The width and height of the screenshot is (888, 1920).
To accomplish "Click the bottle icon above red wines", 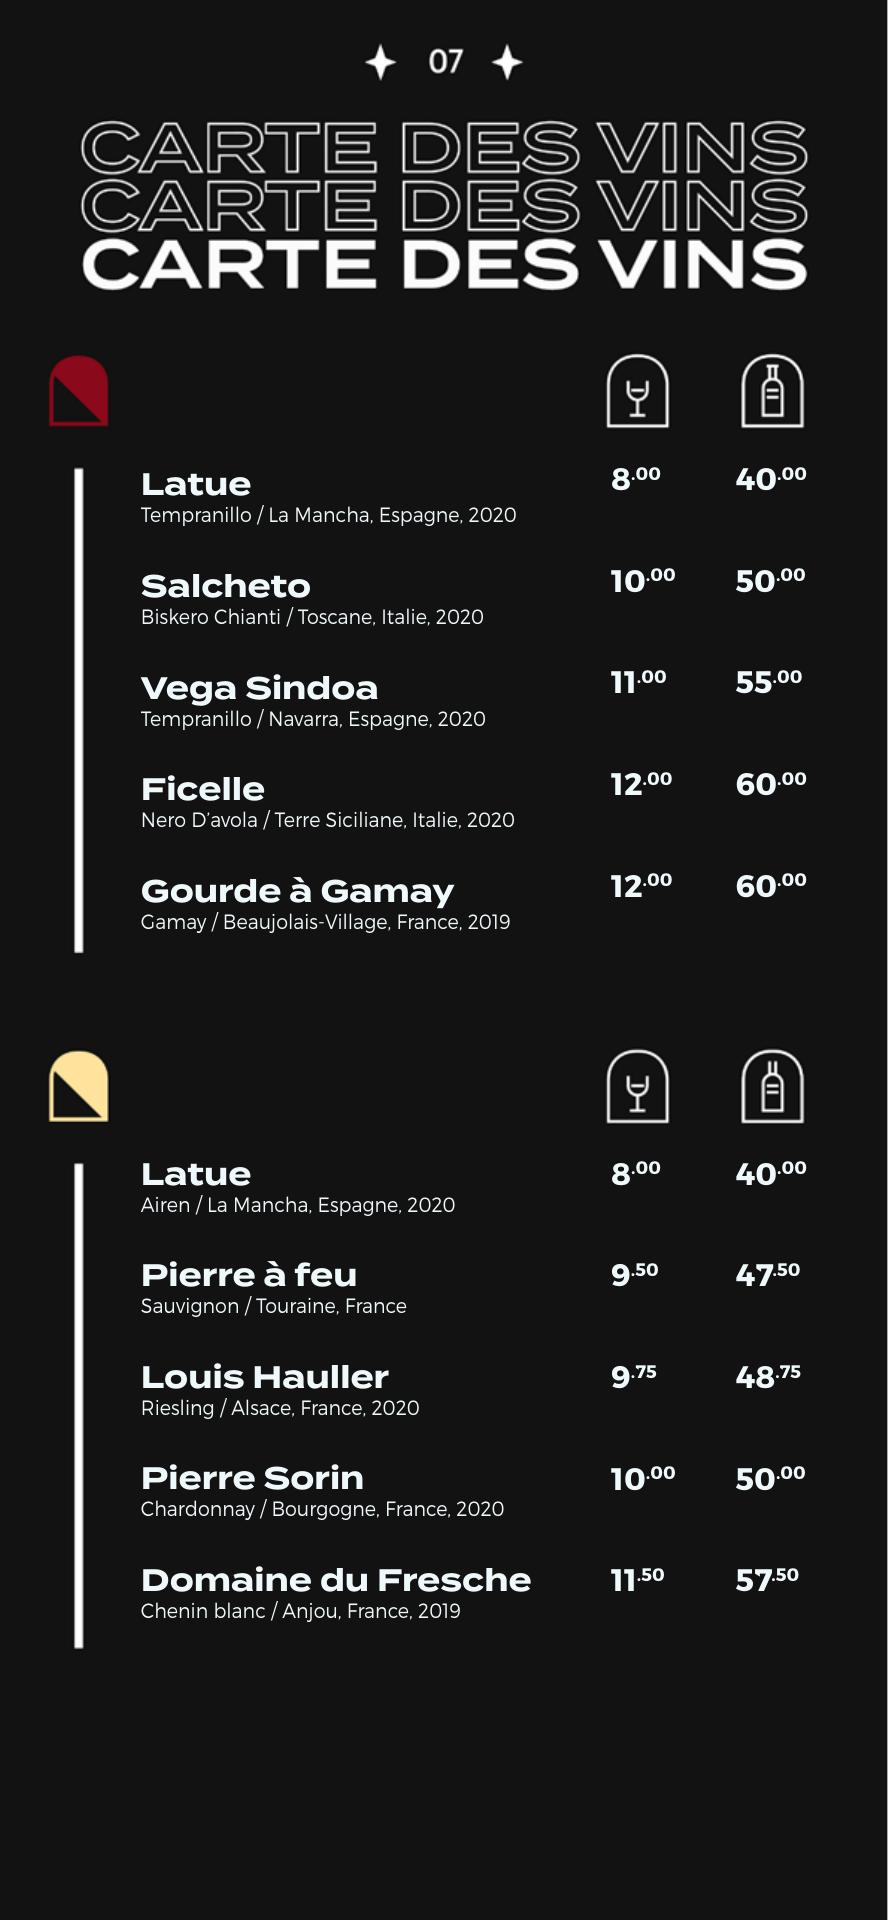I will (x=772, y=391).
